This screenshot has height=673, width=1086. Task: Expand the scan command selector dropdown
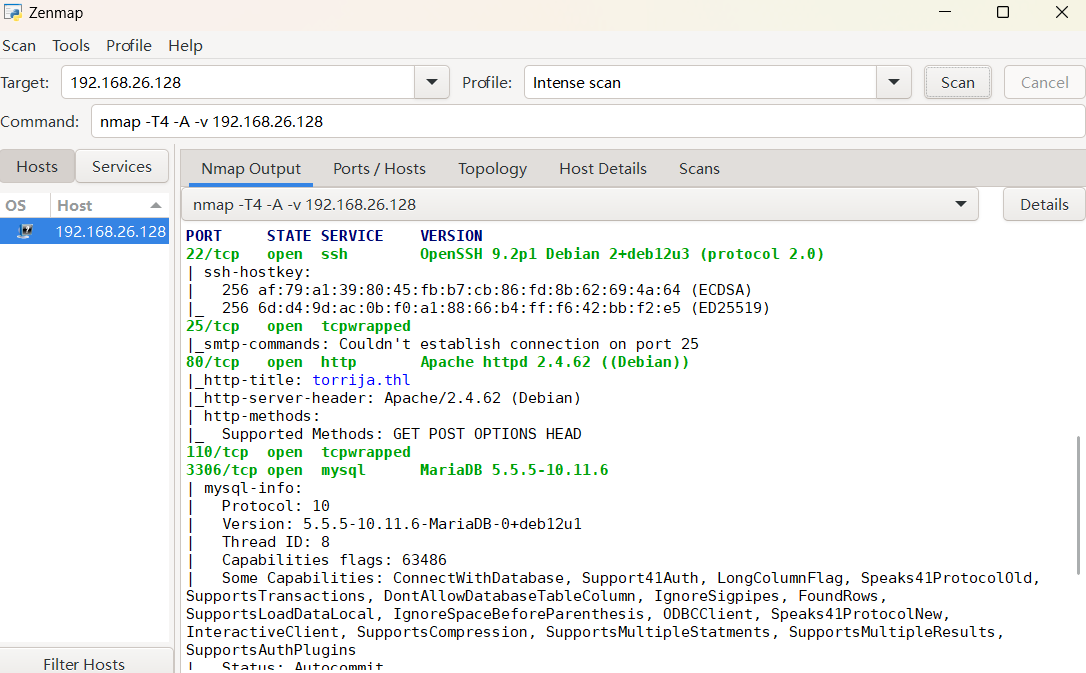(x=960, y=204)
